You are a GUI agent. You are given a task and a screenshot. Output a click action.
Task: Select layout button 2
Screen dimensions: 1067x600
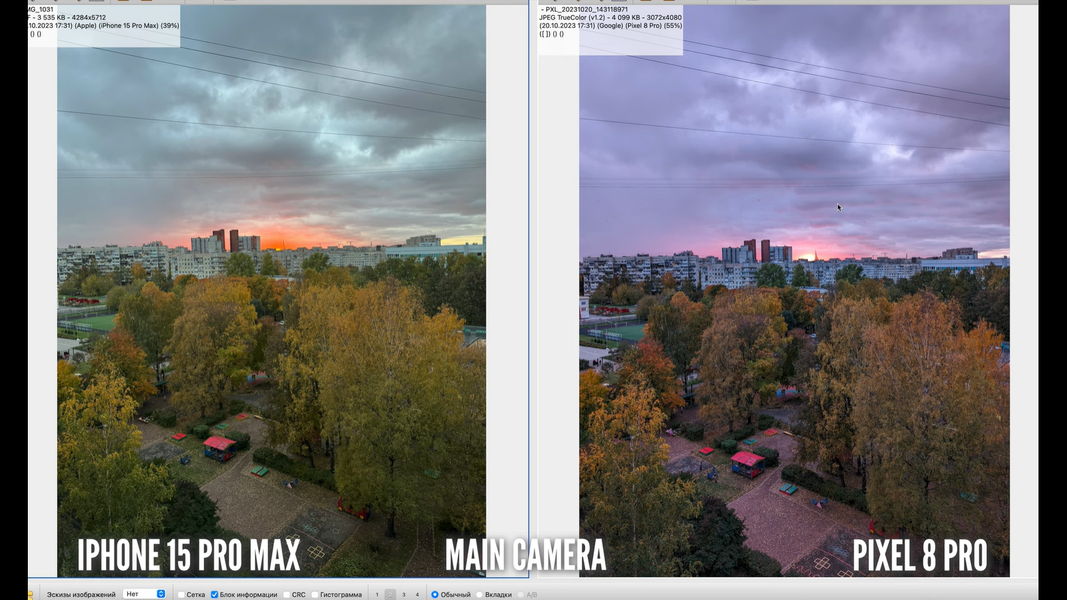click(x=390, y=595)
